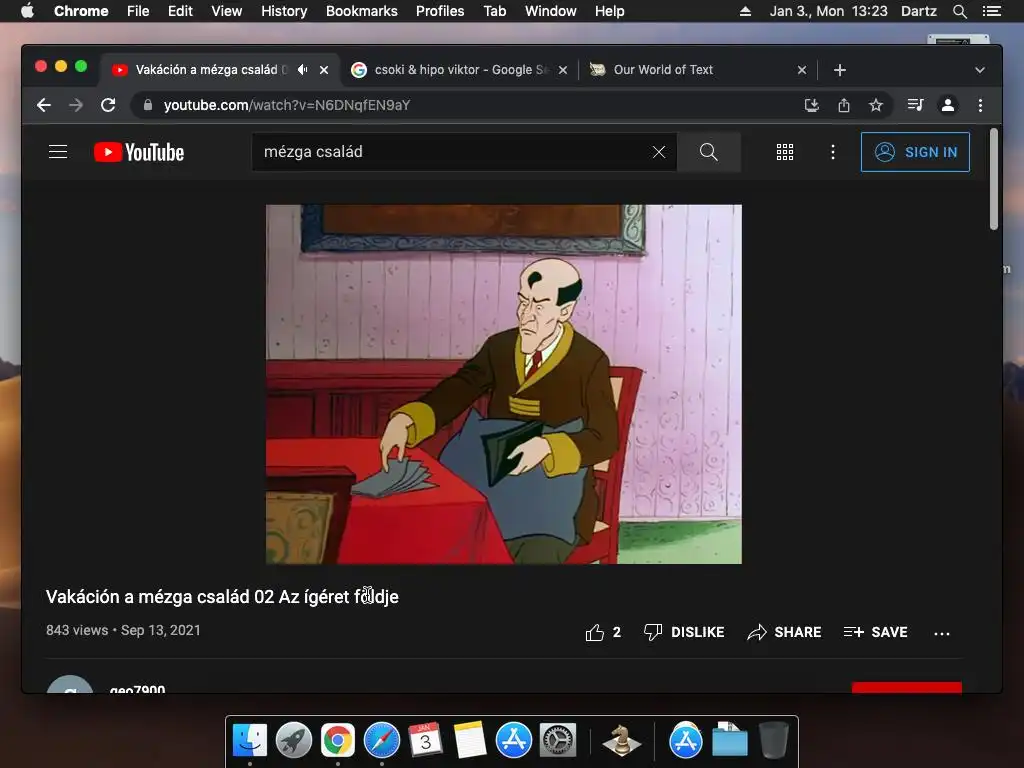This screenshot has width=1024, height=768.
Task: Dislike the video
Action: 684,632
